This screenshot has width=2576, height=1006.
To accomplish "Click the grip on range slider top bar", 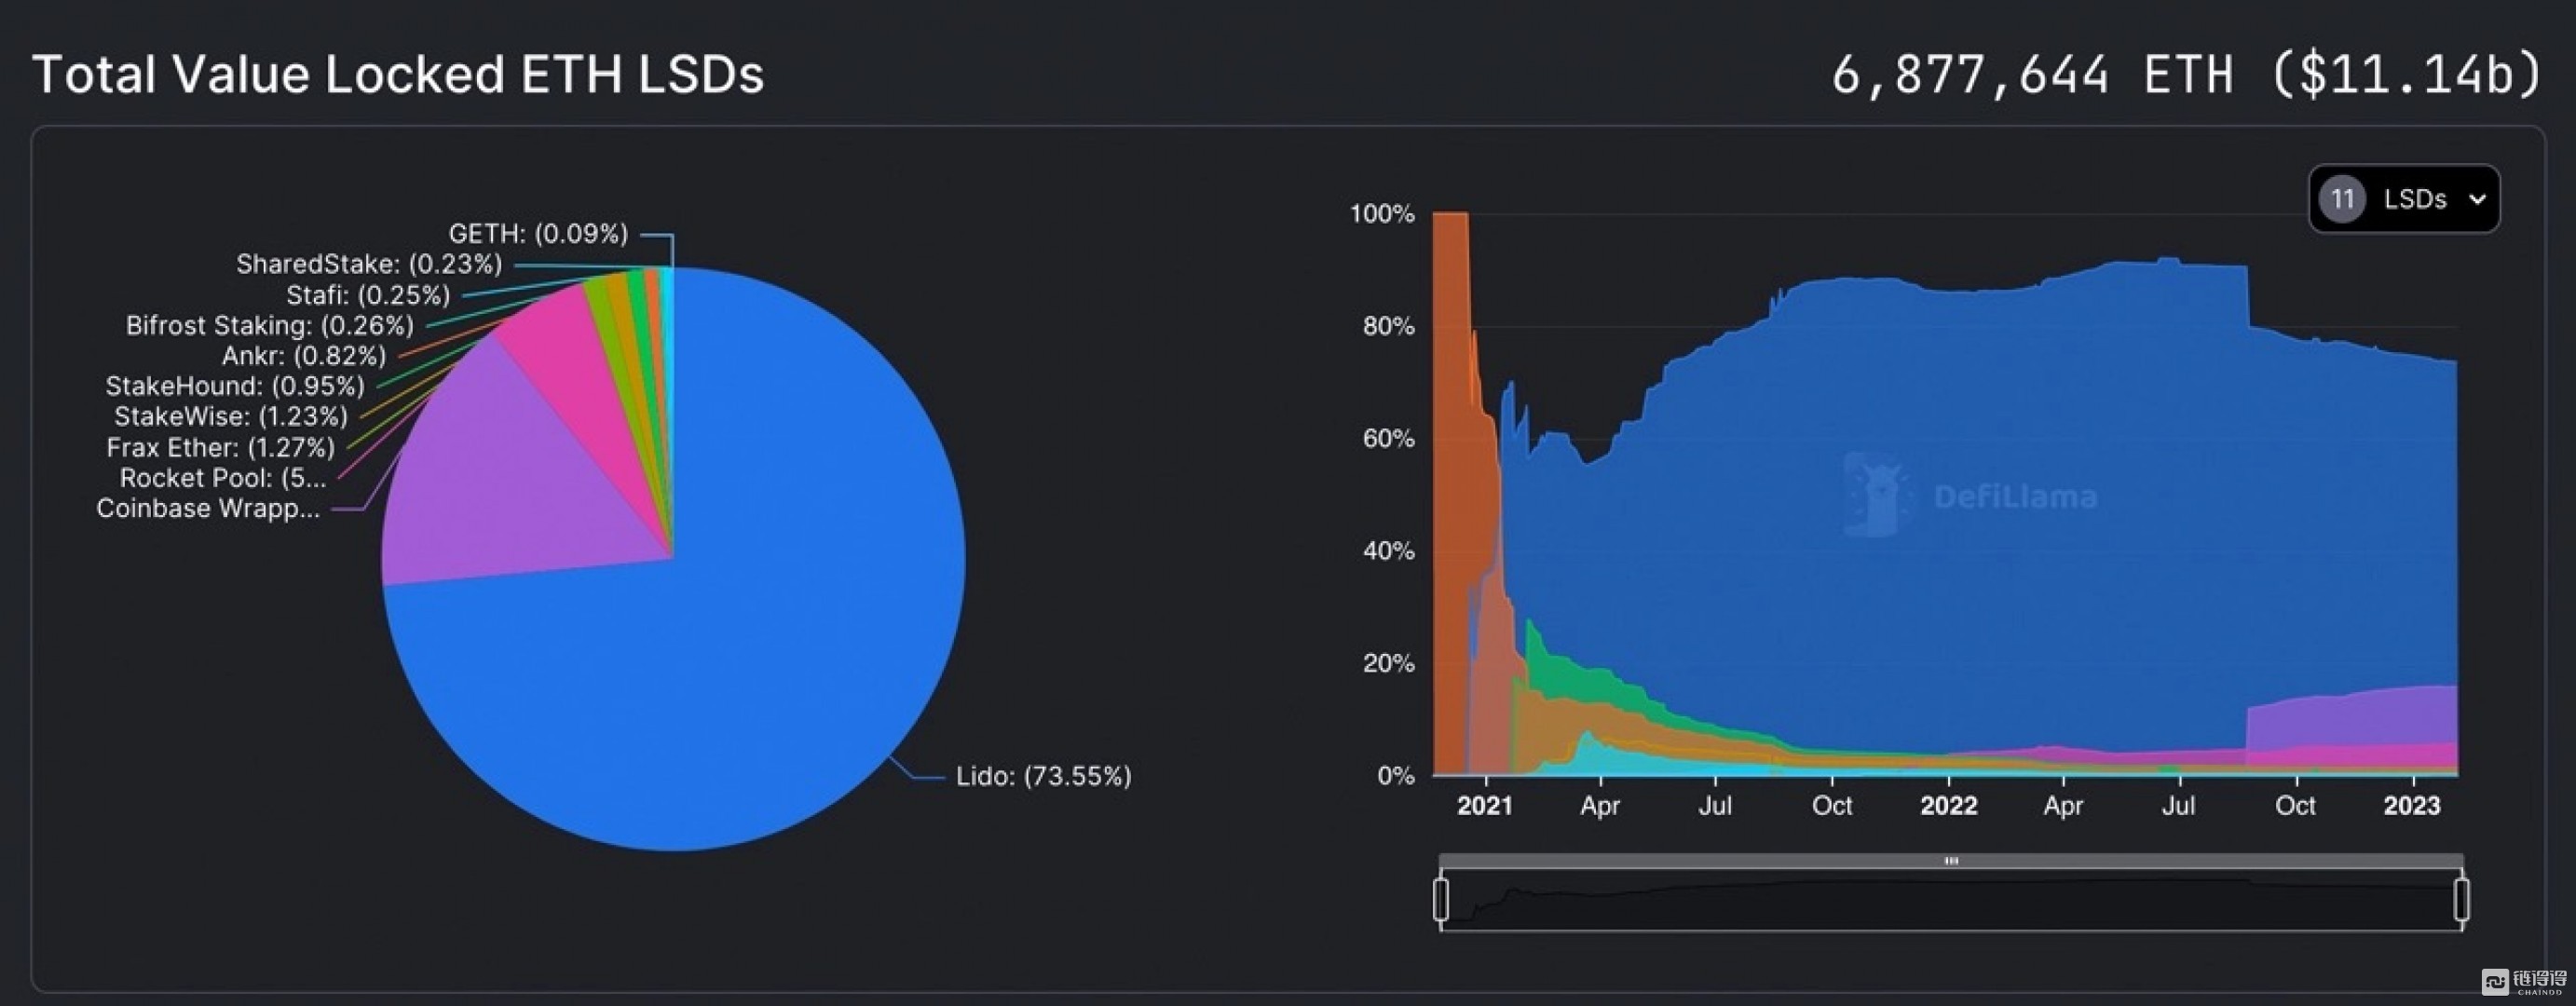I will pos(1951,860).
